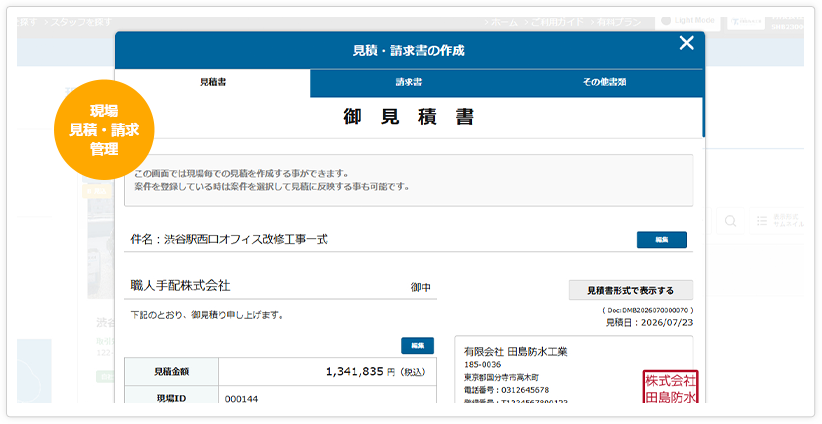Click 見積書形式で表示する button

tap(631, 290)
